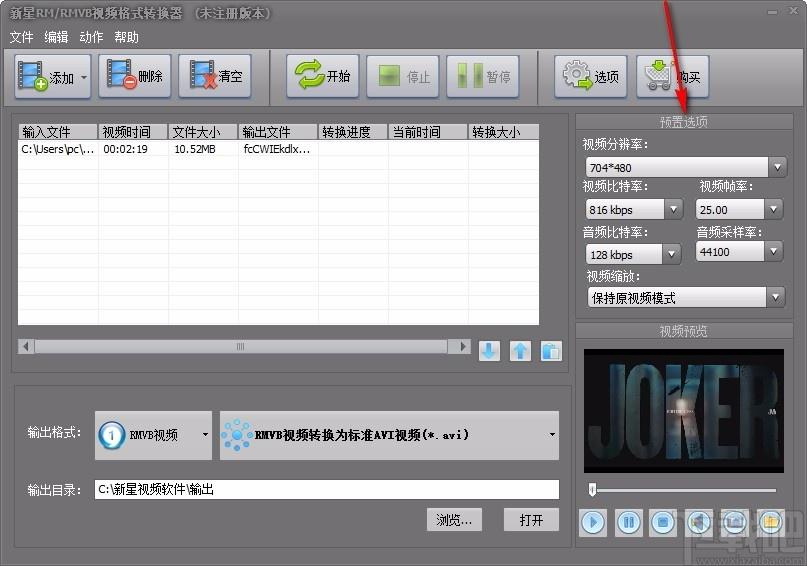This screenshot has width=807, height=566.
Task: Play the preview video
Action: pos(592,523)
